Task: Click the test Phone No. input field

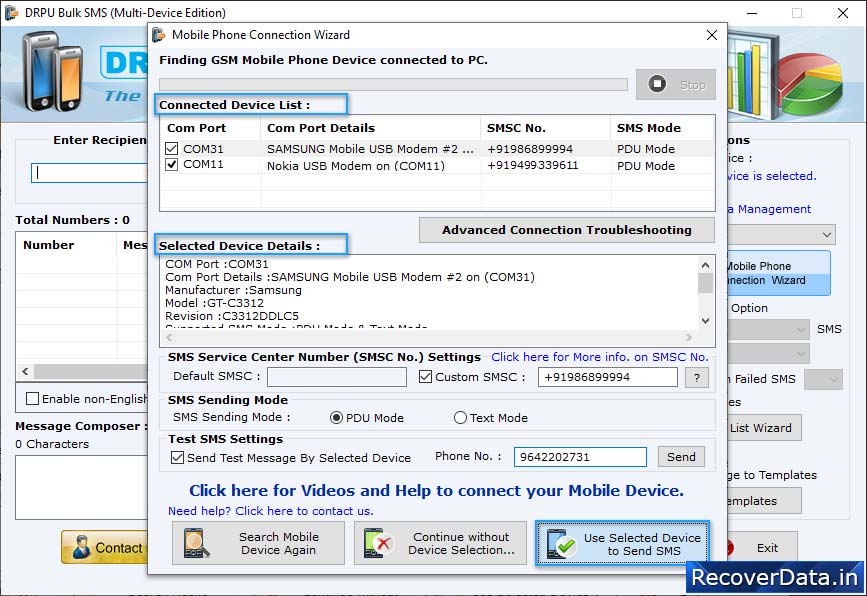Action: pos(580,457)
